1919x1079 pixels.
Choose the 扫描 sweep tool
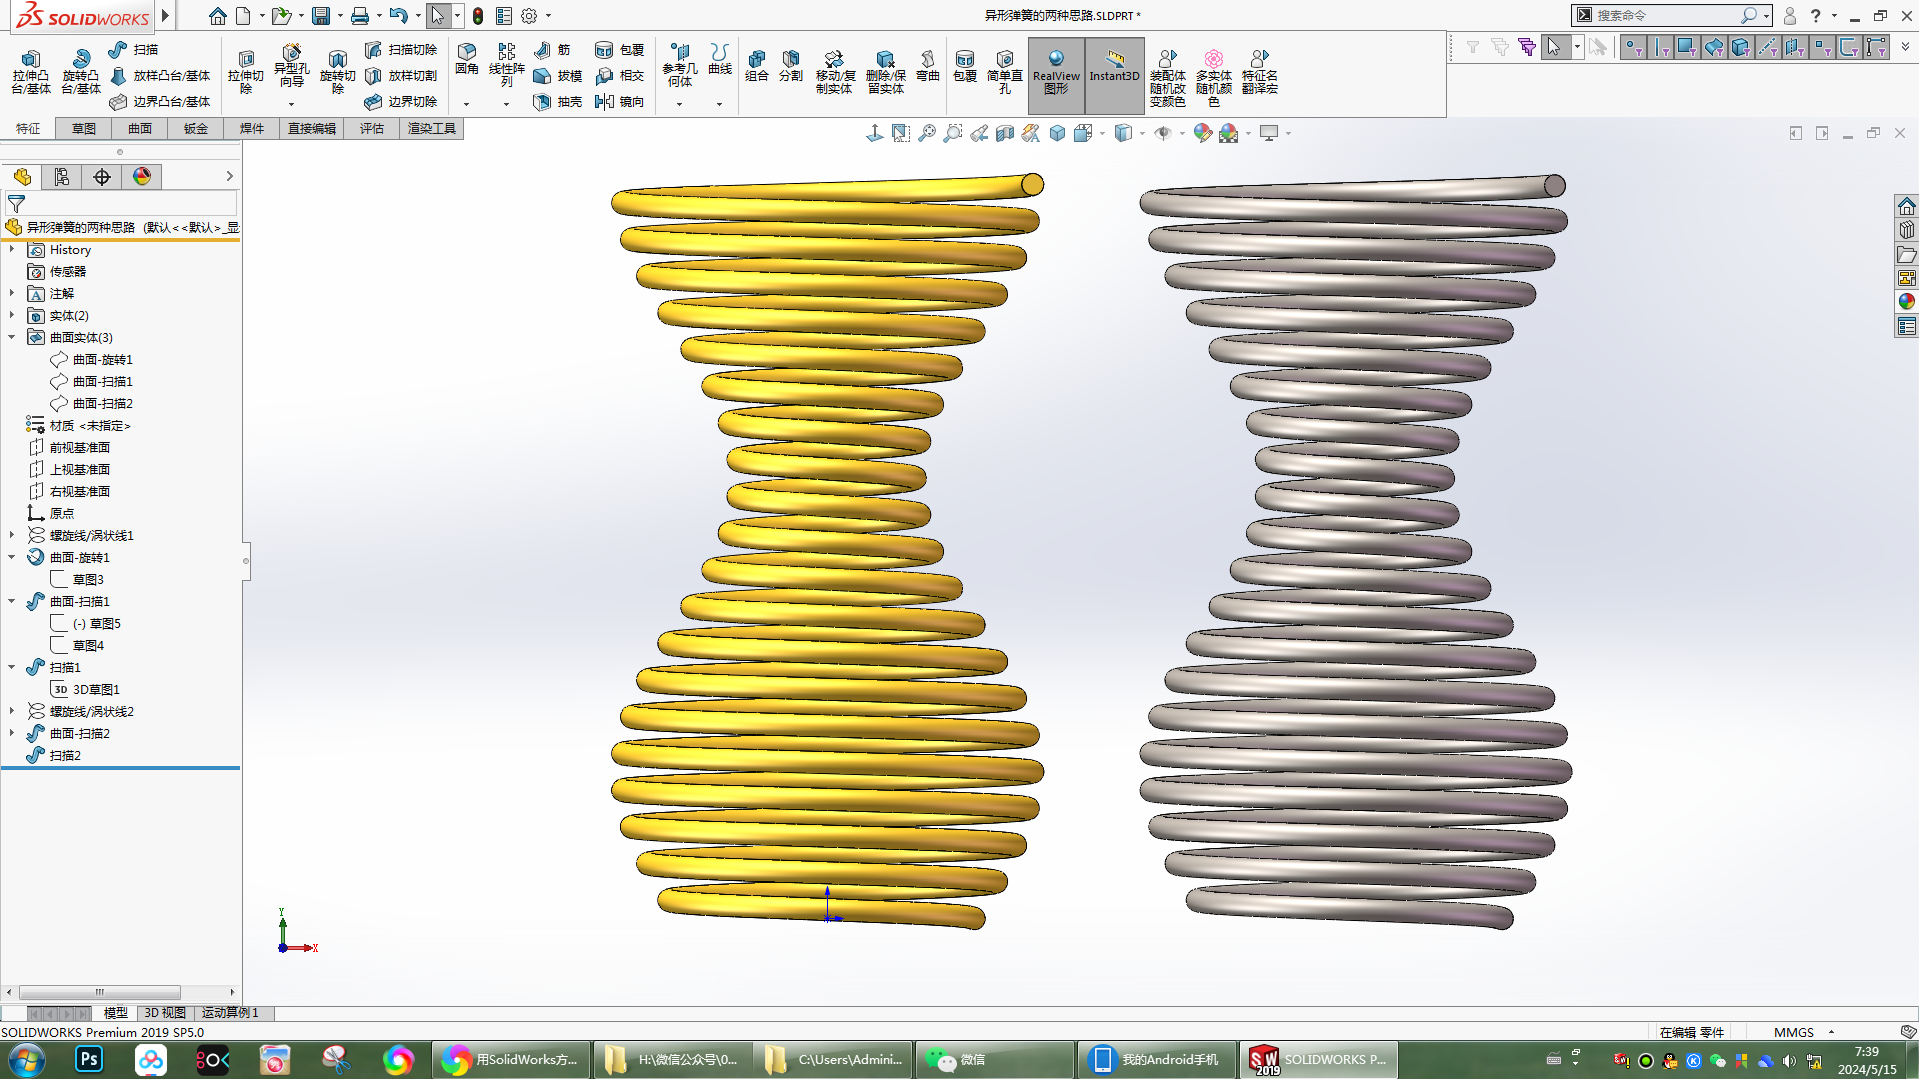(x=134, y=49)
